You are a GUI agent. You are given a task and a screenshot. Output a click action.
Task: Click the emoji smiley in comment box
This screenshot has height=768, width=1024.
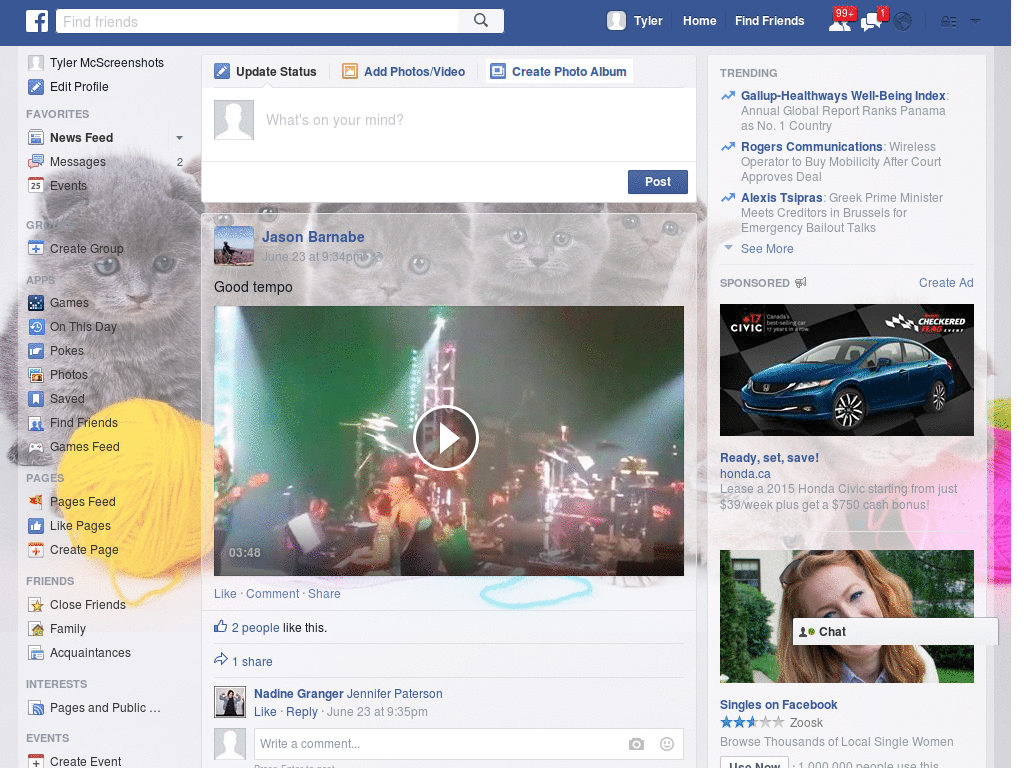point(667,744)
